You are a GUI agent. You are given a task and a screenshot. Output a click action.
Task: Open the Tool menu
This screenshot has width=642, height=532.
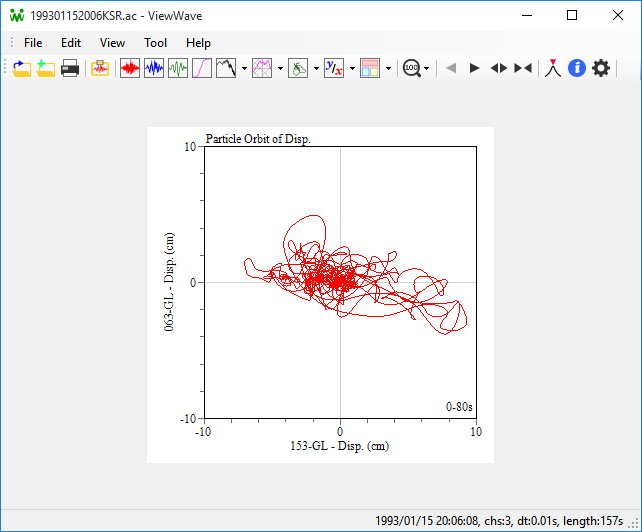click(155, 43)
